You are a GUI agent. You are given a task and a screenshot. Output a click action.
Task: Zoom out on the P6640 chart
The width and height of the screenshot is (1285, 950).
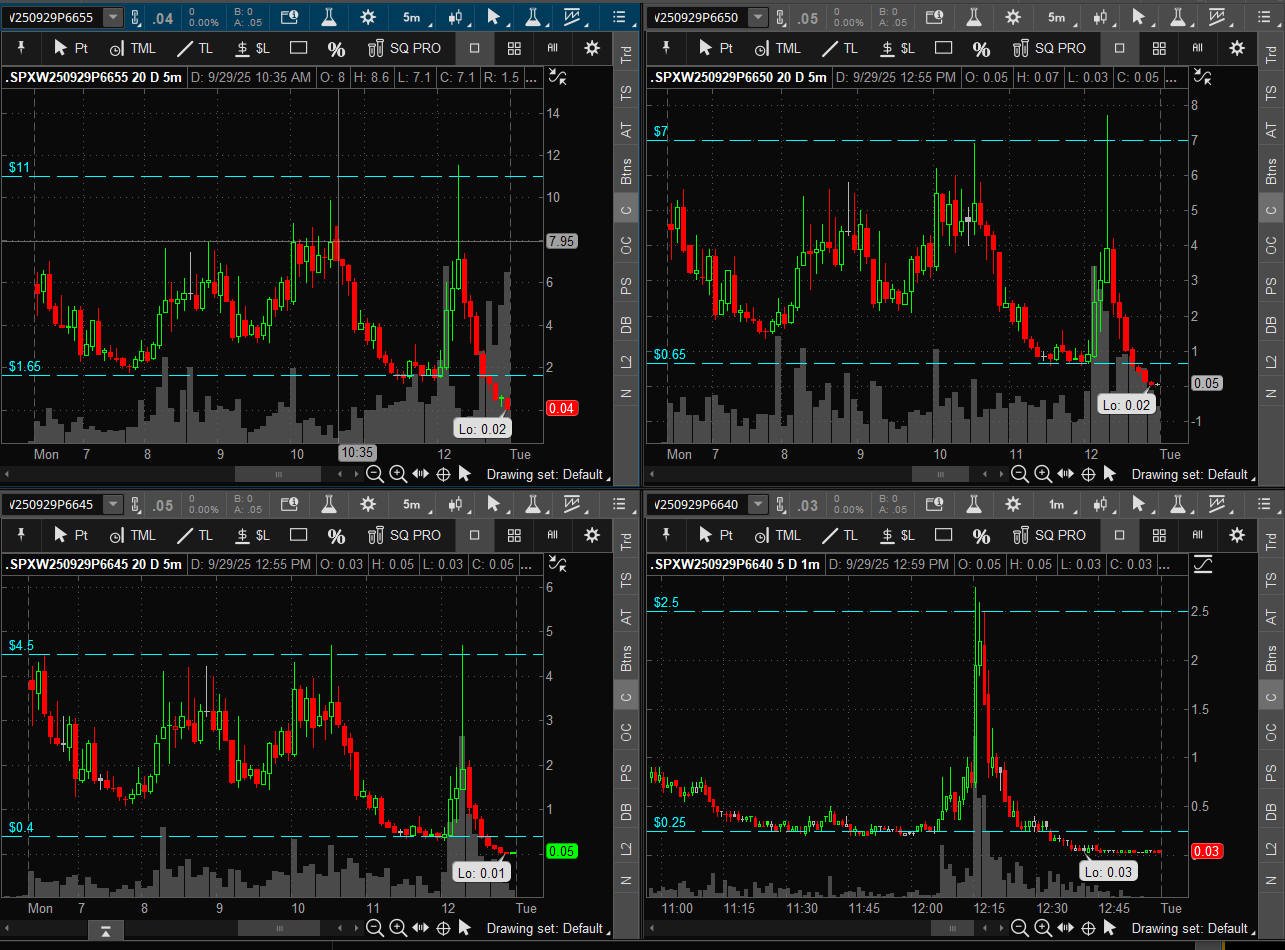1020,928
